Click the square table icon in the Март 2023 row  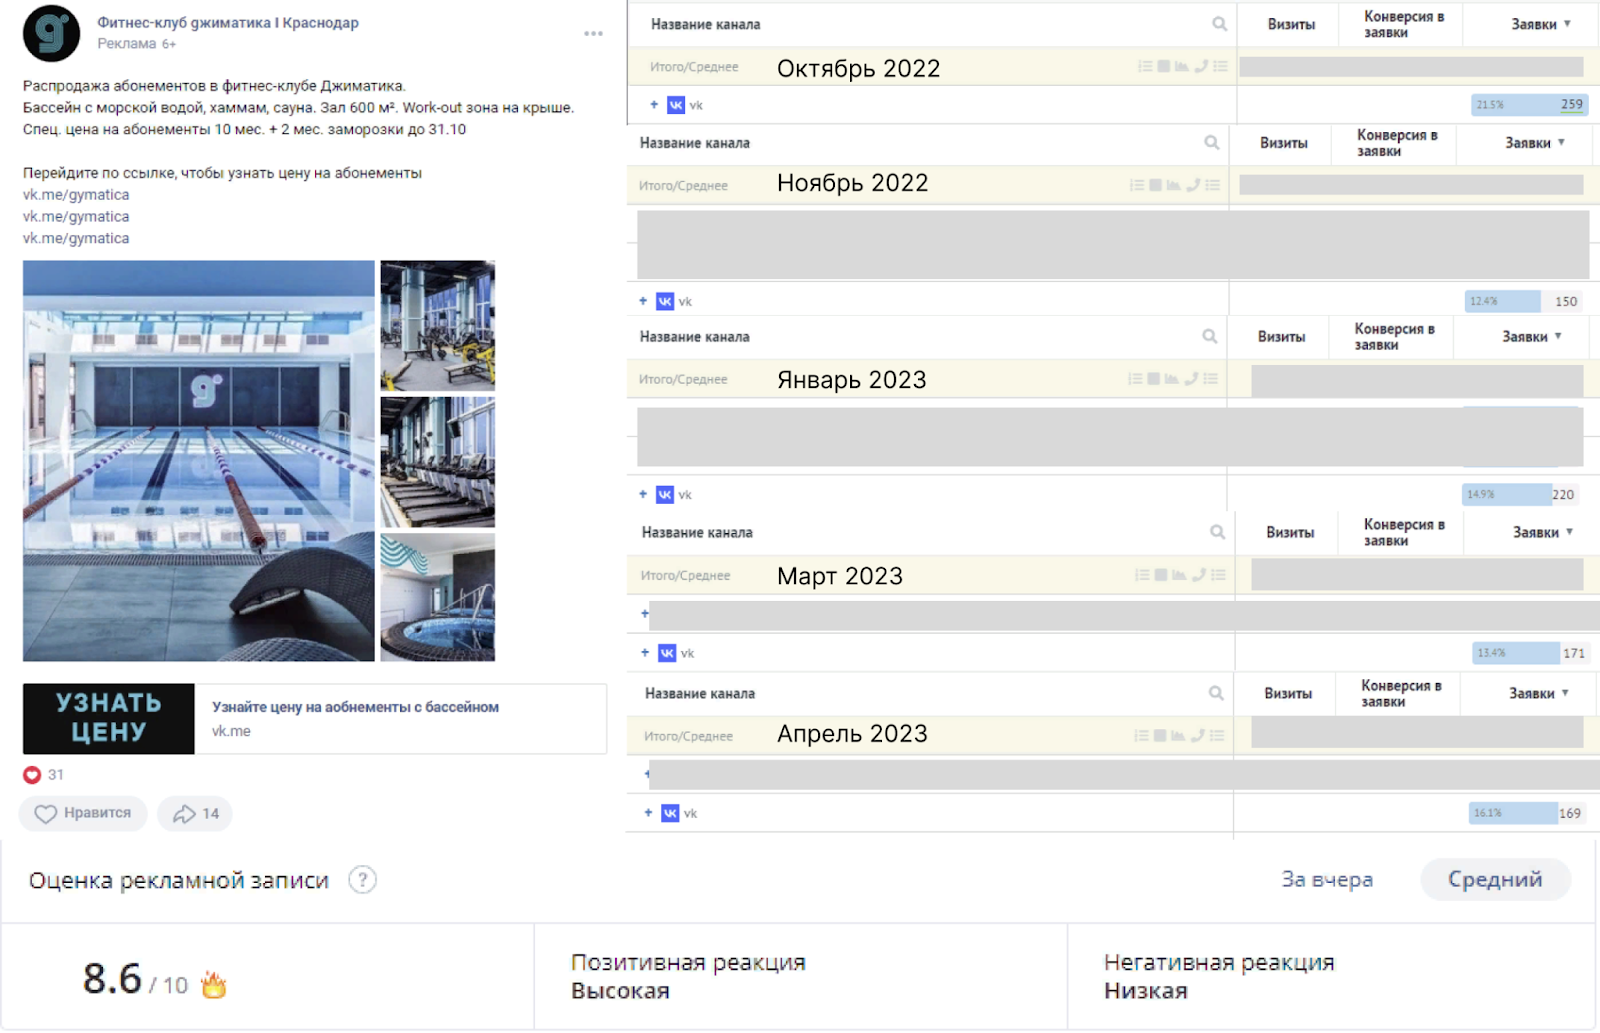tap(1161, 575)
